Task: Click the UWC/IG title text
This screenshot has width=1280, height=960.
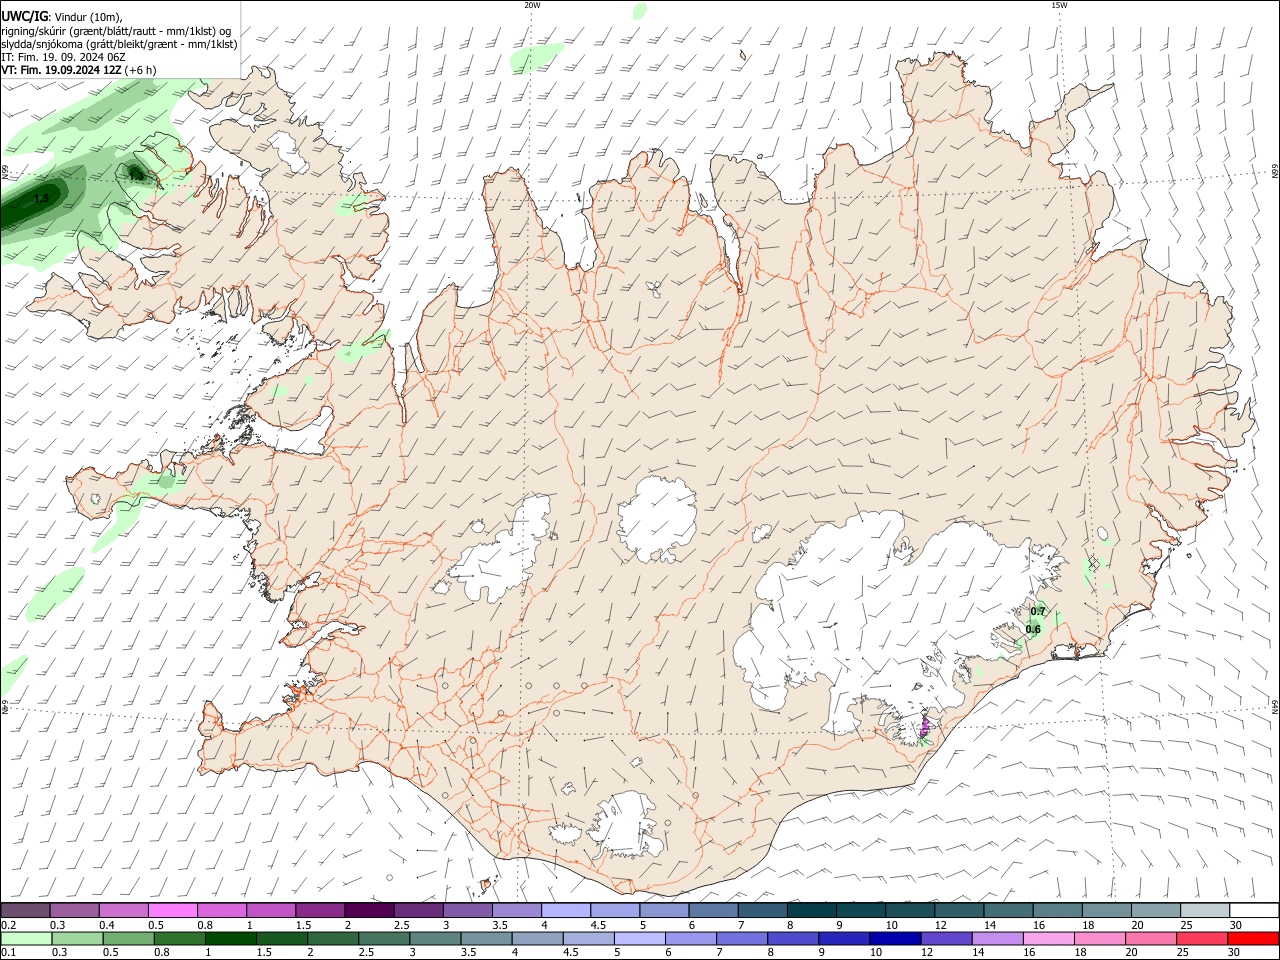Action: [x=24, y=16]
